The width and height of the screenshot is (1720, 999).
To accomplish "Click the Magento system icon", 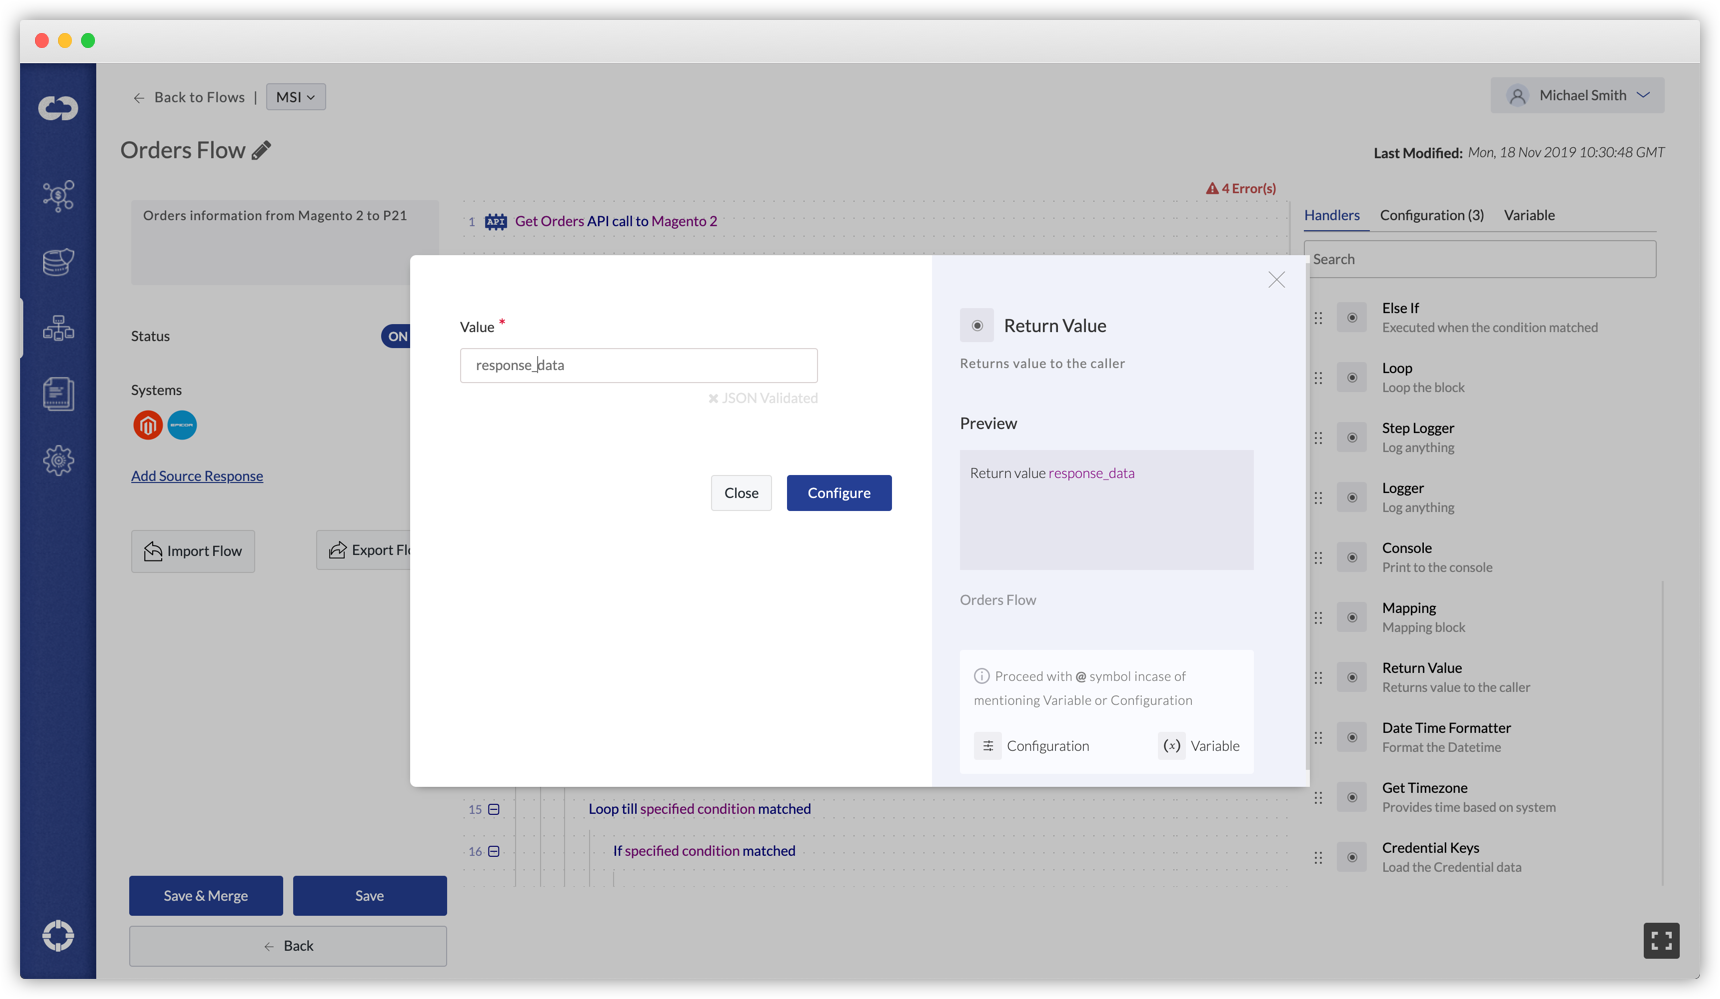I will pos(148,425).
